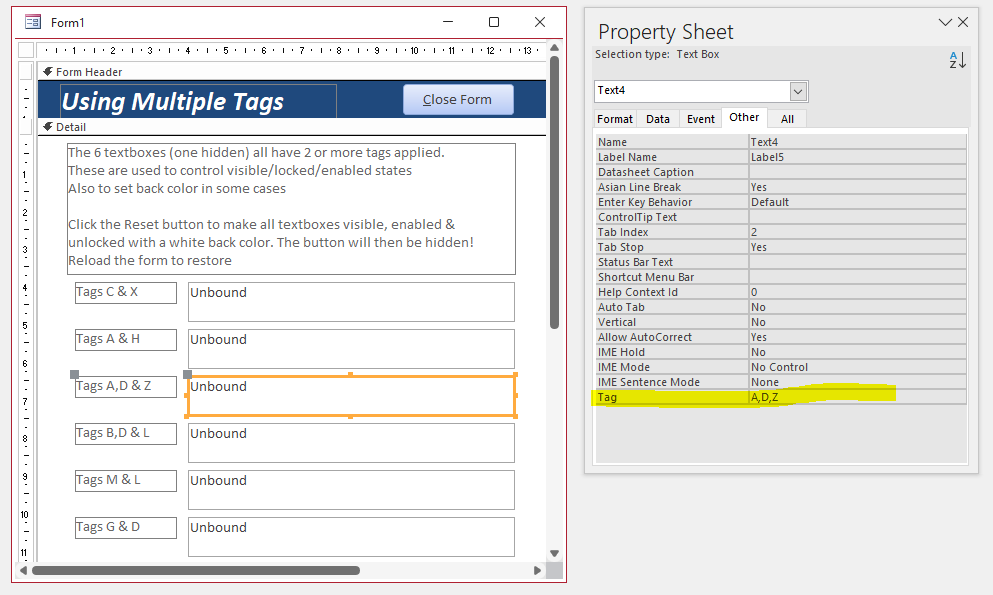This screenshot has width=993, height=595.
Task: Click the vertical scrollbar up arrow in Form1
Action: tap(554, 47)
